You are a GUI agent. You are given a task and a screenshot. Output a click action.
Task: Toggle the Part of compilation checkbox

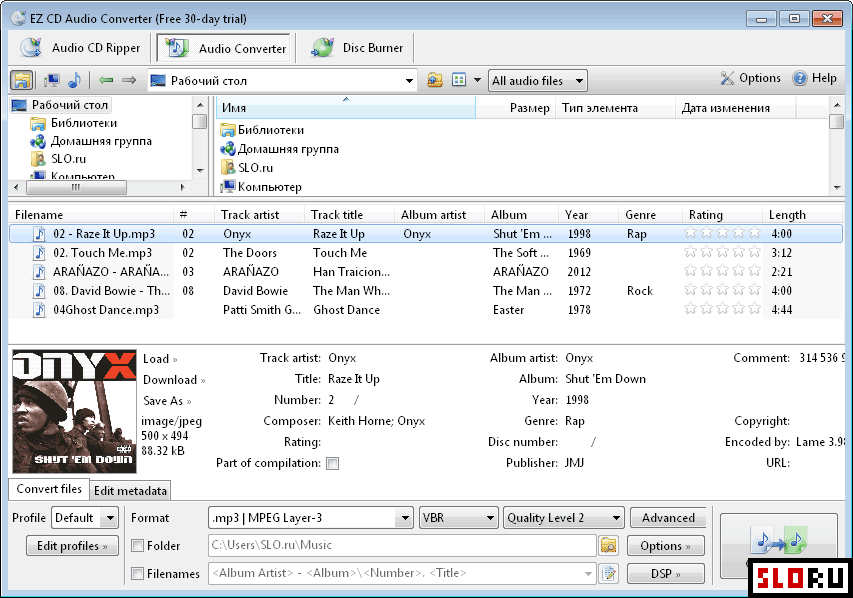332,463
